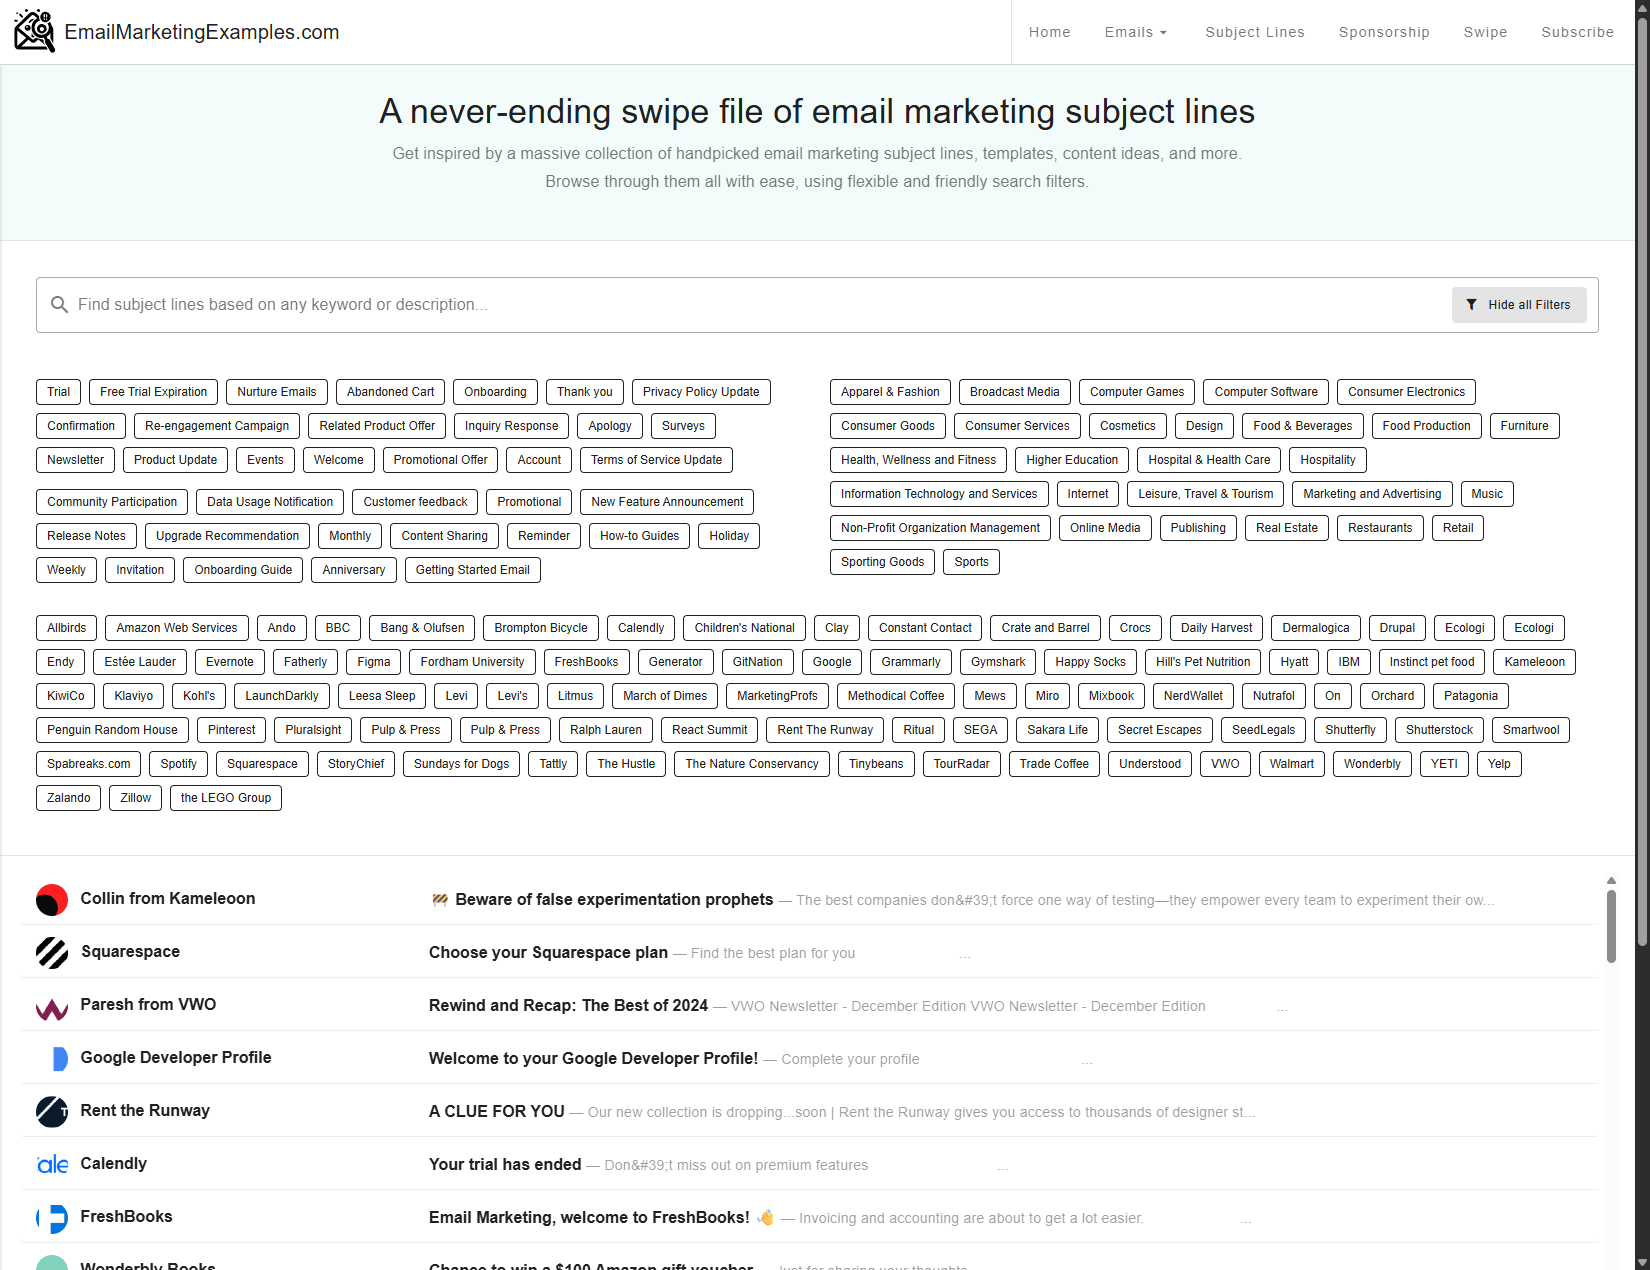Toggle the Trial filter tag

coord(59,392)
